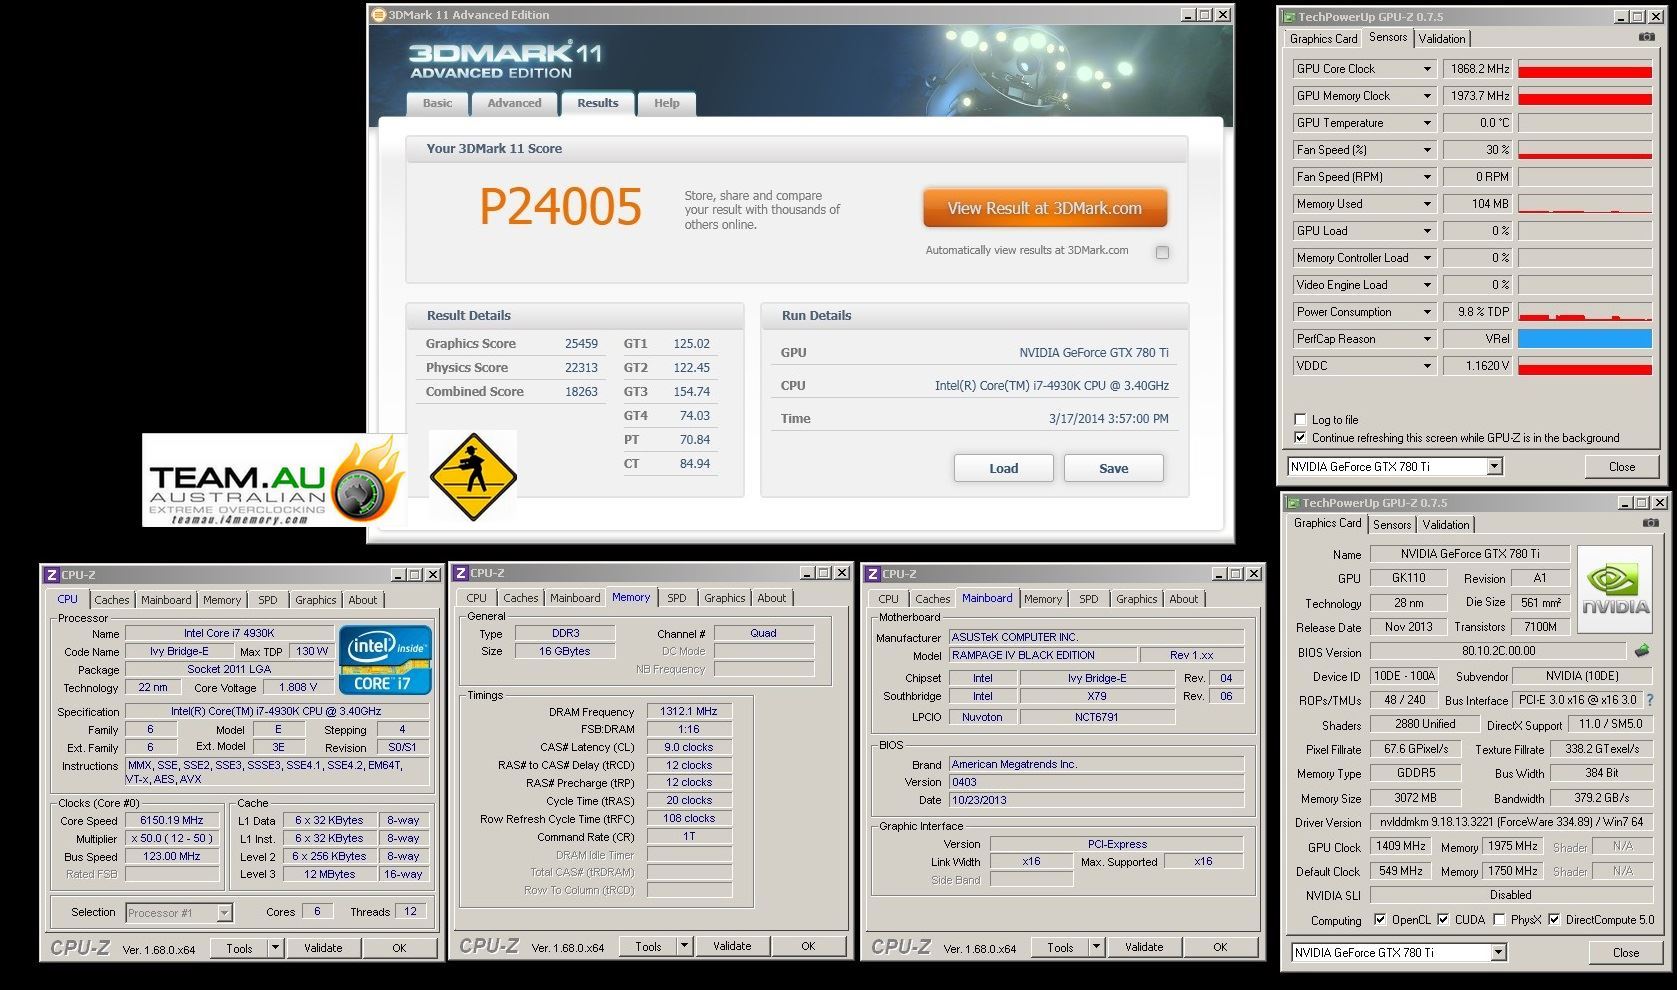Click the Intel Core i7 badge in CPU-Z
This screenshot has width=1677, height=990.
pyautogui.click(x=385, y=659)
